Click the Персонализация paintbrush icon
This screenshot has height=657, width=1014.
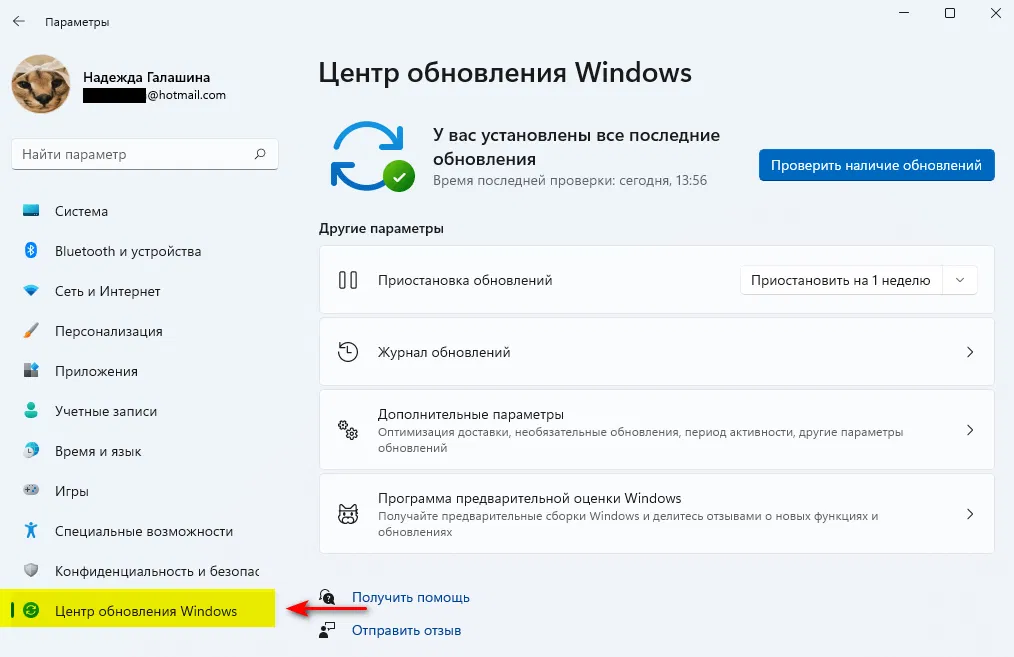coord(31,331)
